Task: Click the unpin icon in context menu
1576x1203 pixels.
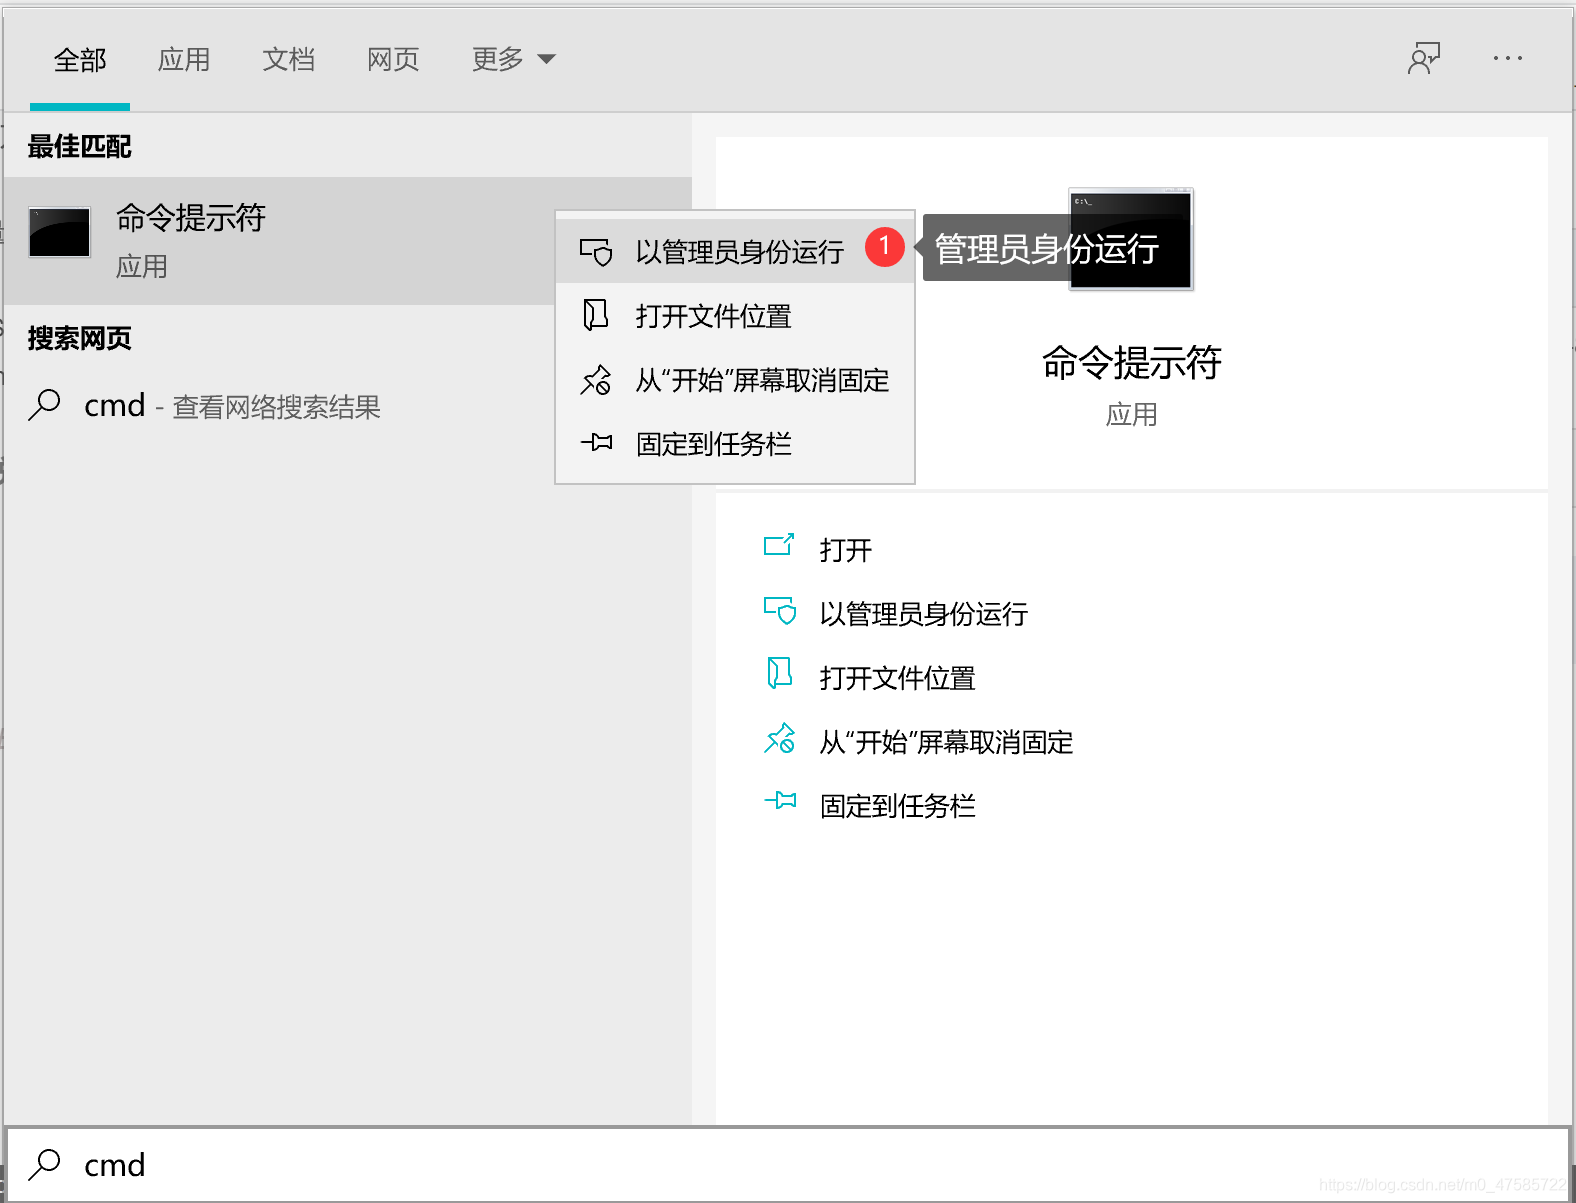Action: [x=596, y=379]
